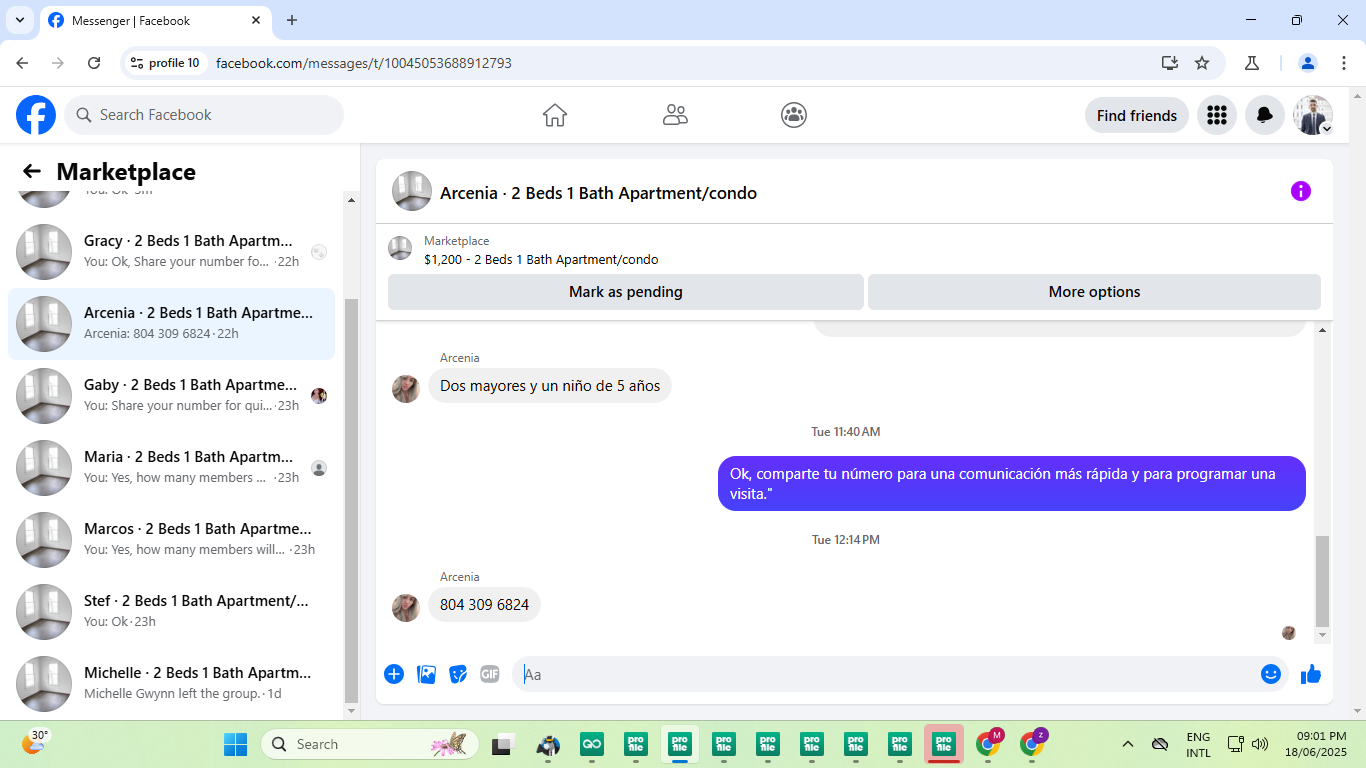Viewport: 1366px width, 768px height.
Task: Click the Find friends button
Action: click(1137, 115)
